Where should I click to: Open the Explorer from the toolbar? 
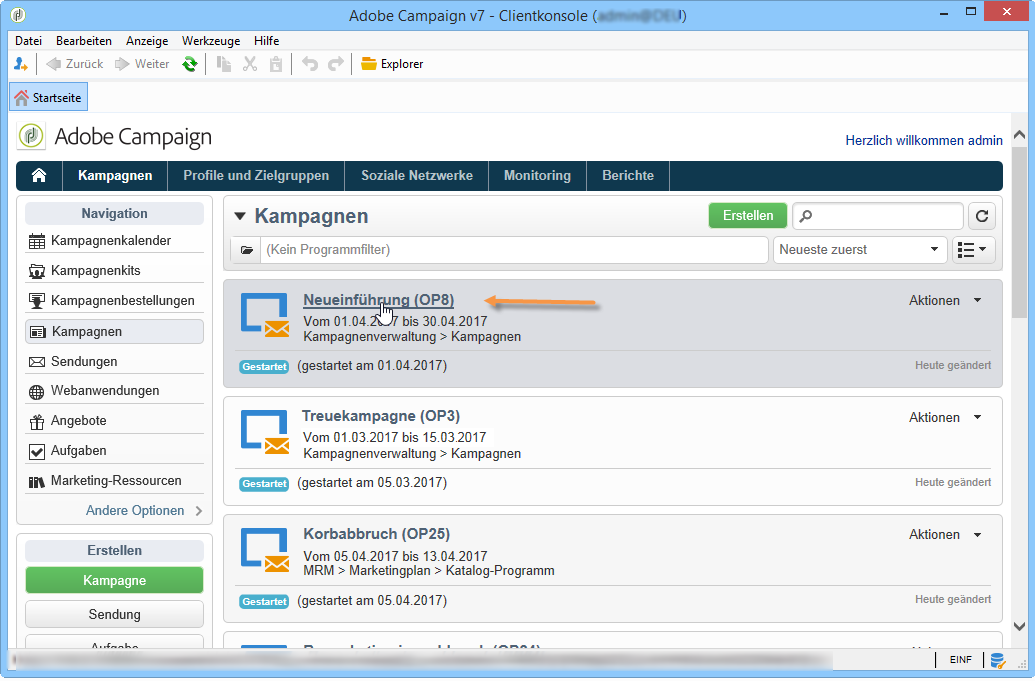pos(392,64)
